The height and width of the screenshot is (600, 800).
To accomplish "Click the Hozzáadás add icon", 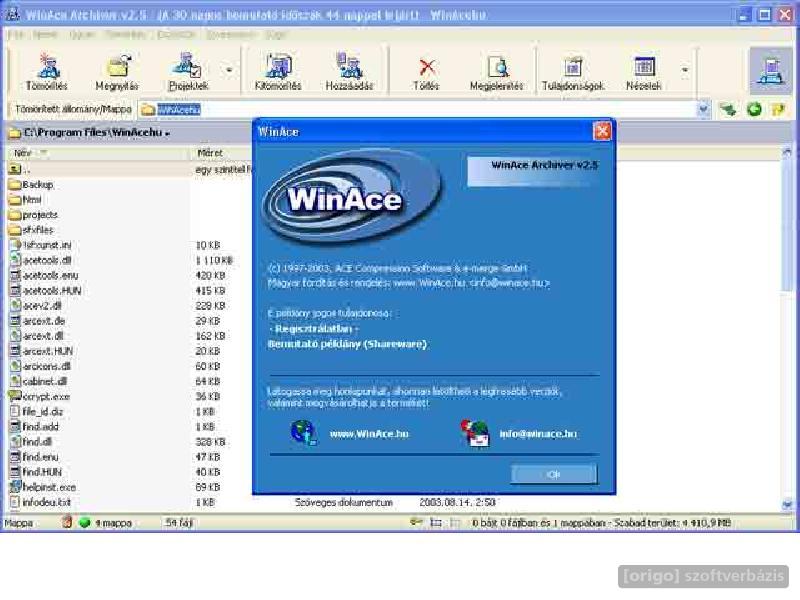I will pyautogui.click(x=349, y=71).
